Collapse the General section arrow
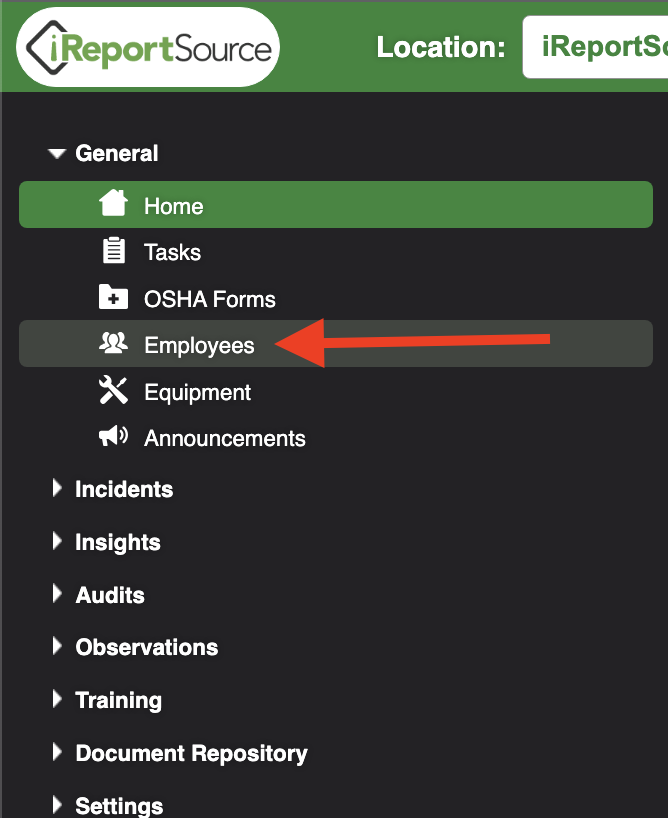The width and height of the screenshot is (668, 818). 57,153
